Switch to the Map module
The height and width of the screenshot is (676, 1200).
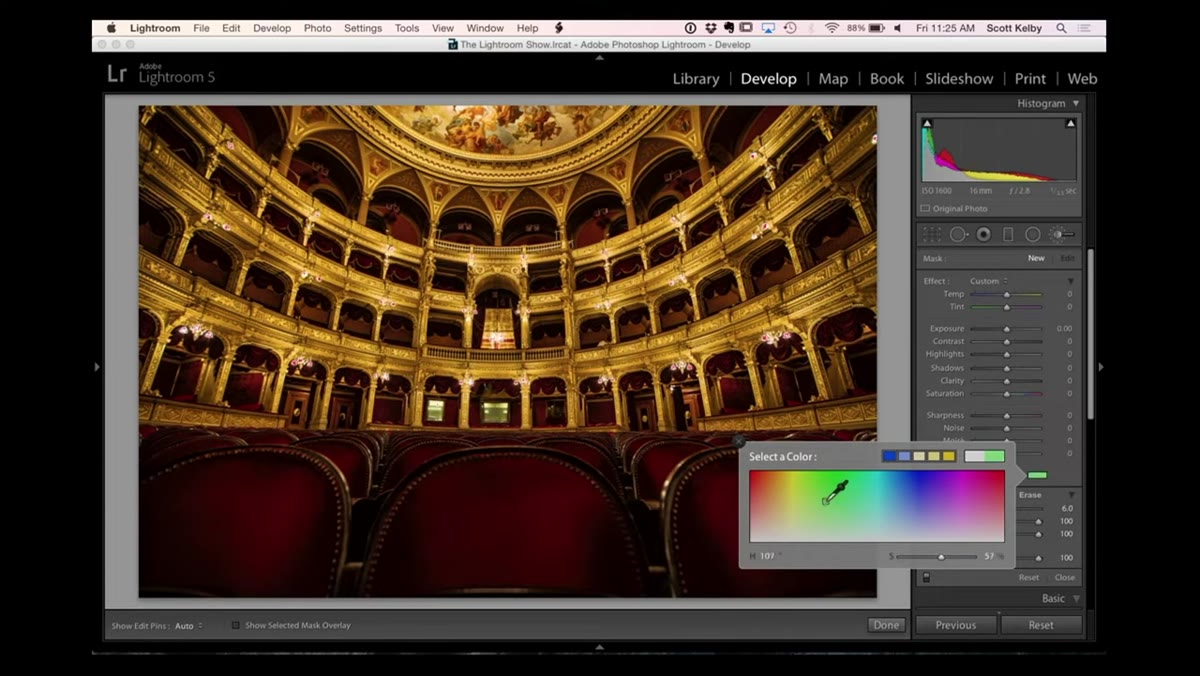(833, 79)
